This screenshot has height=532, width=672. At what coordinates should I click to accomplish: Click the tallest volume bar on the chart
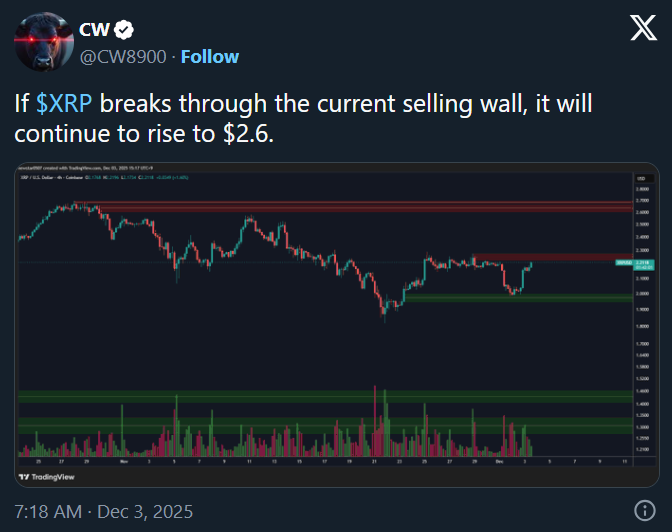[374, 420]
